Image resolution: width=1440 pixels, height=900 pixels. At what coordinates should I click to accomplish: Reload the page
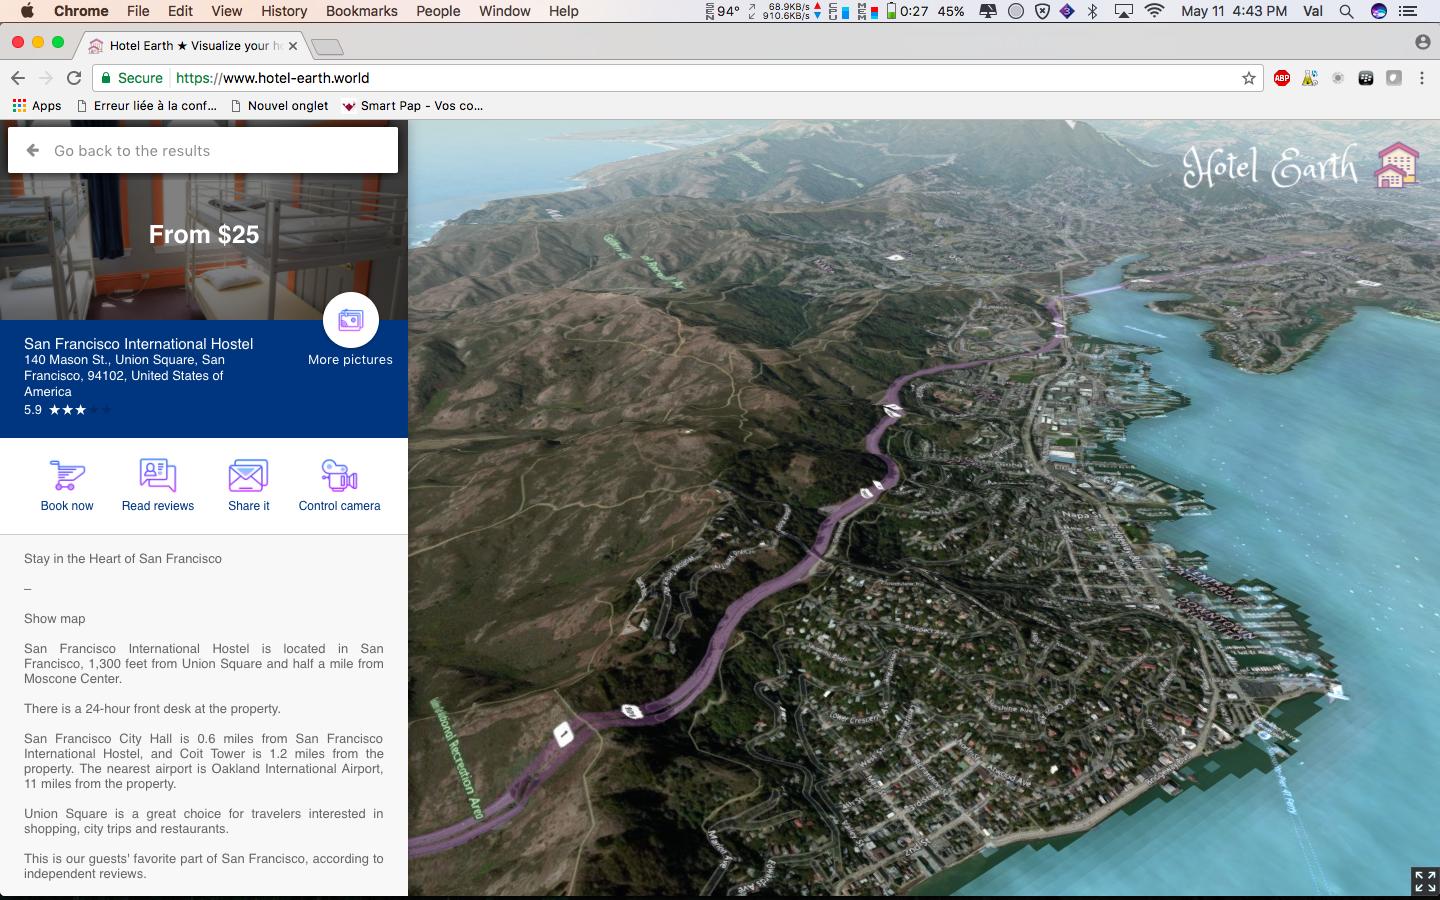click(x=74, y=78)
